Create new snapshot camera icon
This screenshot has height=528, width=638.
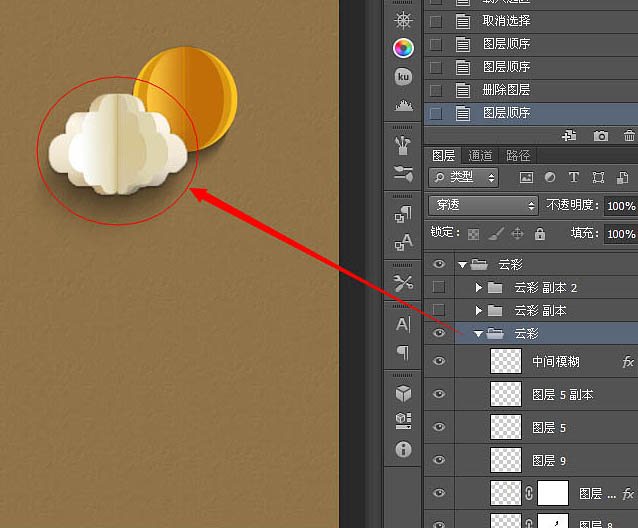[x=601, y=135]
